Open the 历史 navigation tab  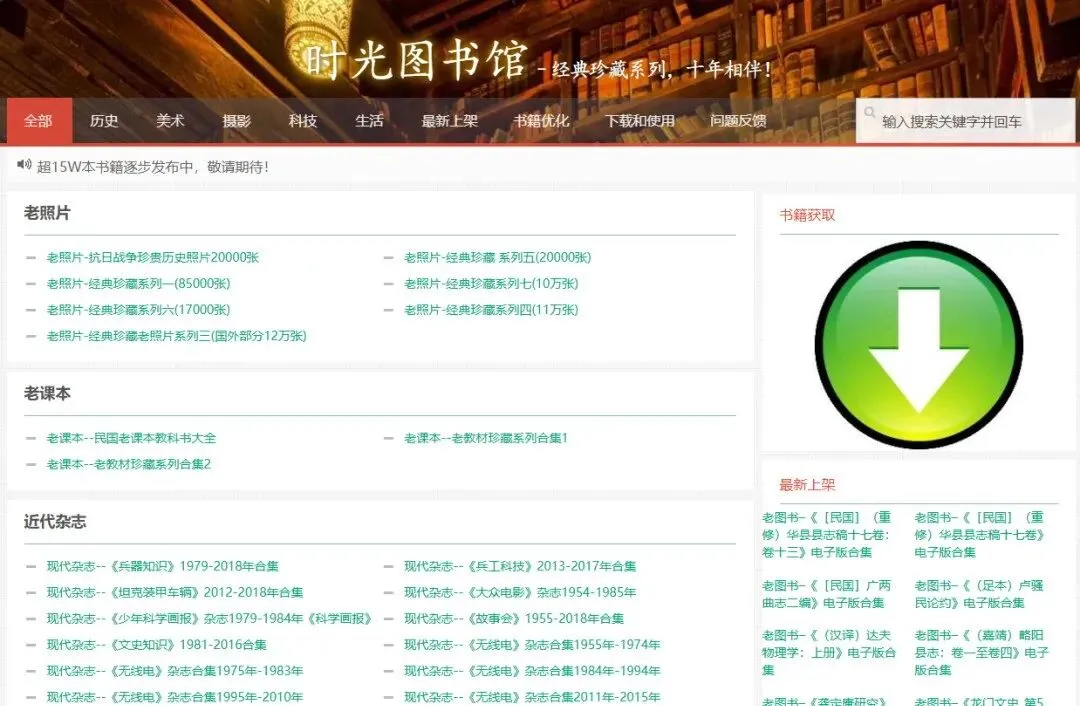coord(104,121)
